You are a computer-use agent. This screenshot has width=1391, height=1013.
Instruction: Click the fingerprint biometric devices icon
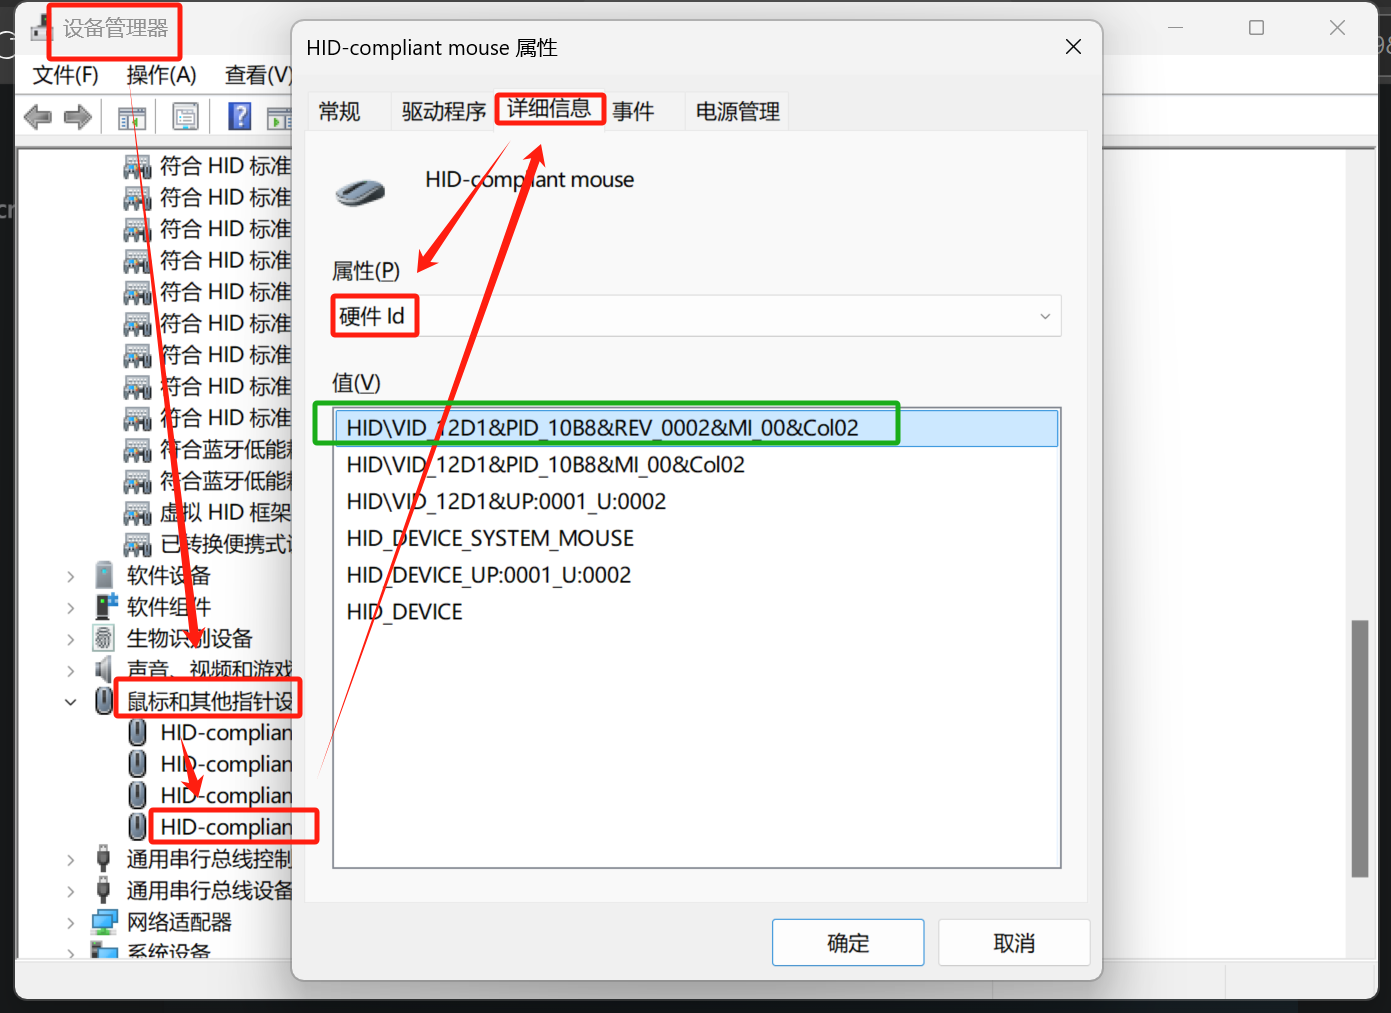click(104, 638)
